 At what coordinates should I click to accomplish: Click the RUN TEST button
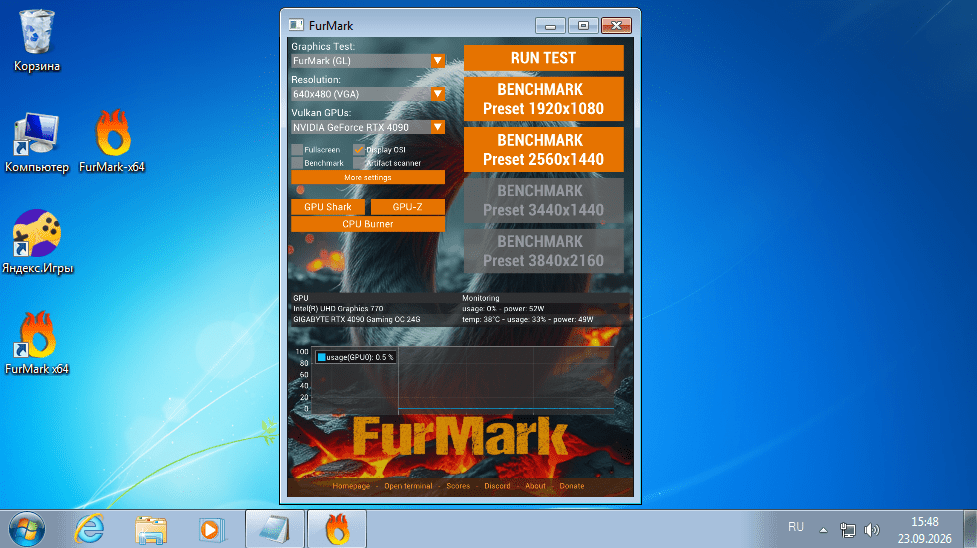pyautogui.click(x=543, y=58)
